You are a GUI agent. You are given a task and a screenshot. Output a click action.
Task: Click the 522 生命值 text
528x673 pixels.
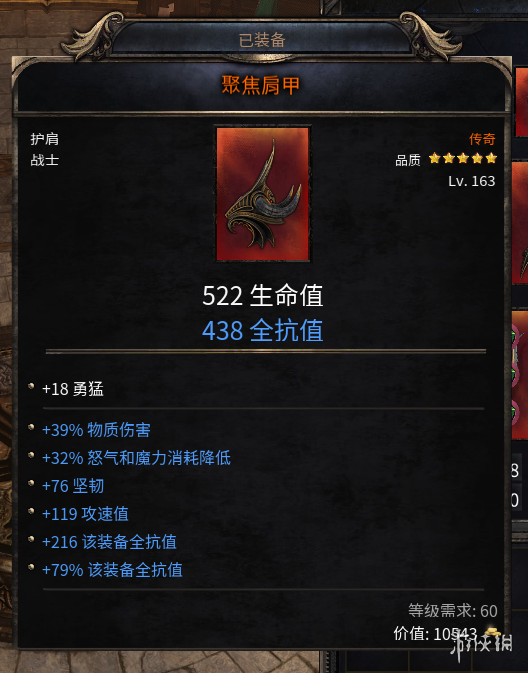point(262,296)
